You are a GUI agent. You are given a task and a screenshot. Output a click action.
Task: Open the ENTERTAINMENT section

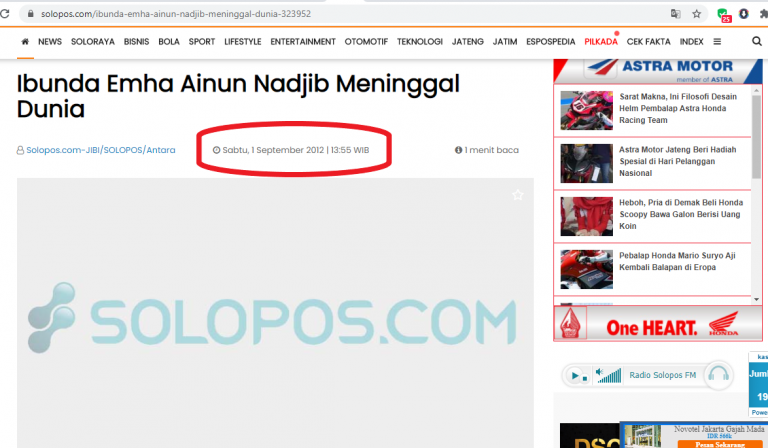(x=303, y=42)
